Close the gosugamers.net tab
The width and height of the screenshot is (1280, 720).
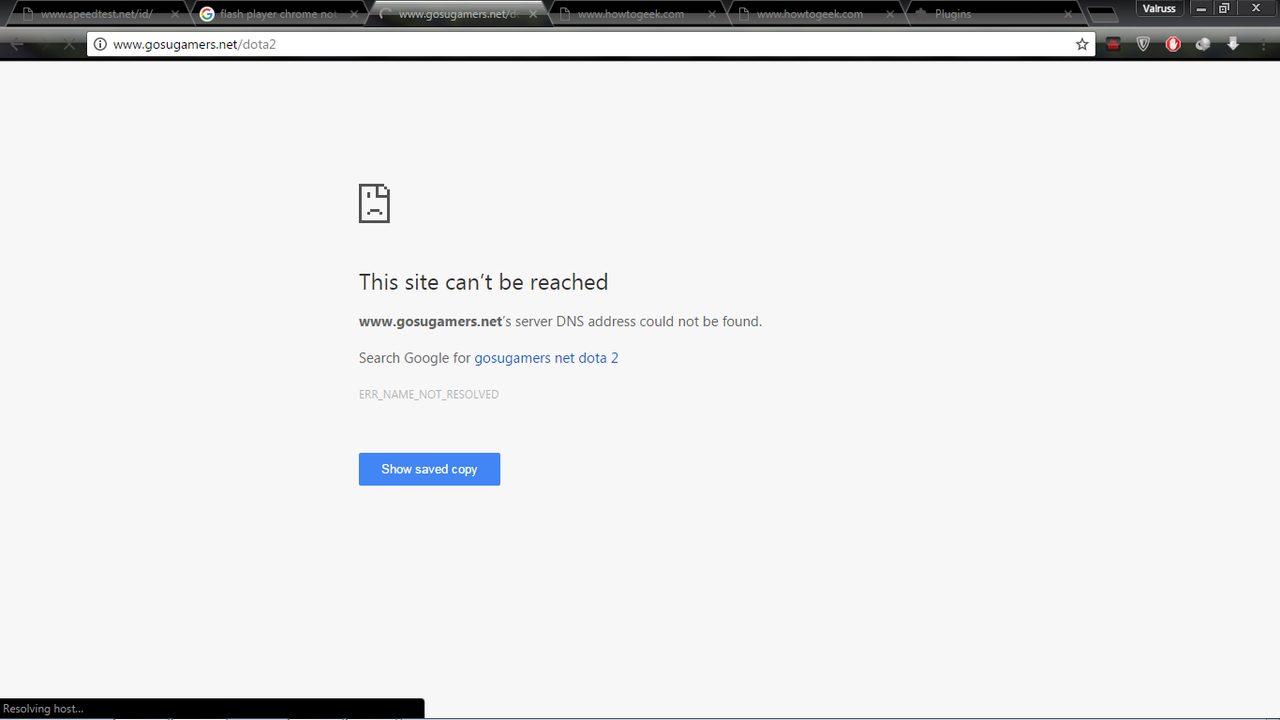tap(533, 14)
